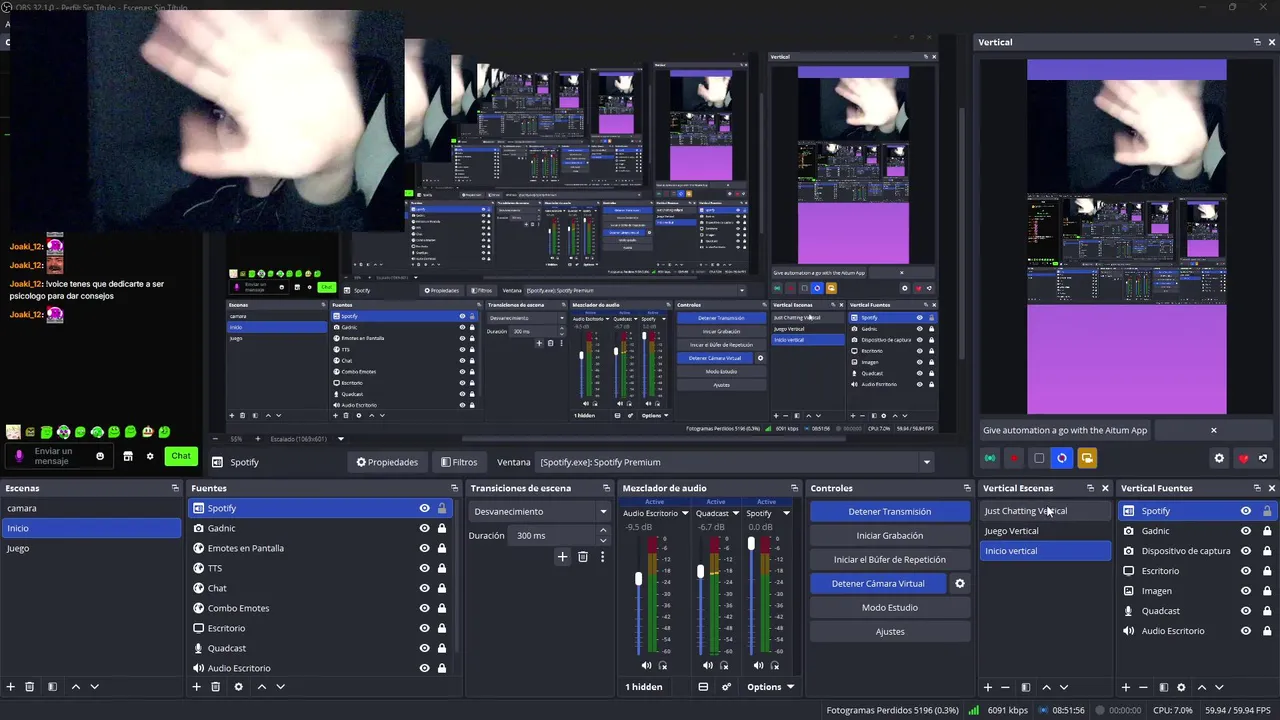Delete selected scene with Escenas trash icon
Image resolution: width=1280 pixels, height=720 pixels.
pos(30,687)
